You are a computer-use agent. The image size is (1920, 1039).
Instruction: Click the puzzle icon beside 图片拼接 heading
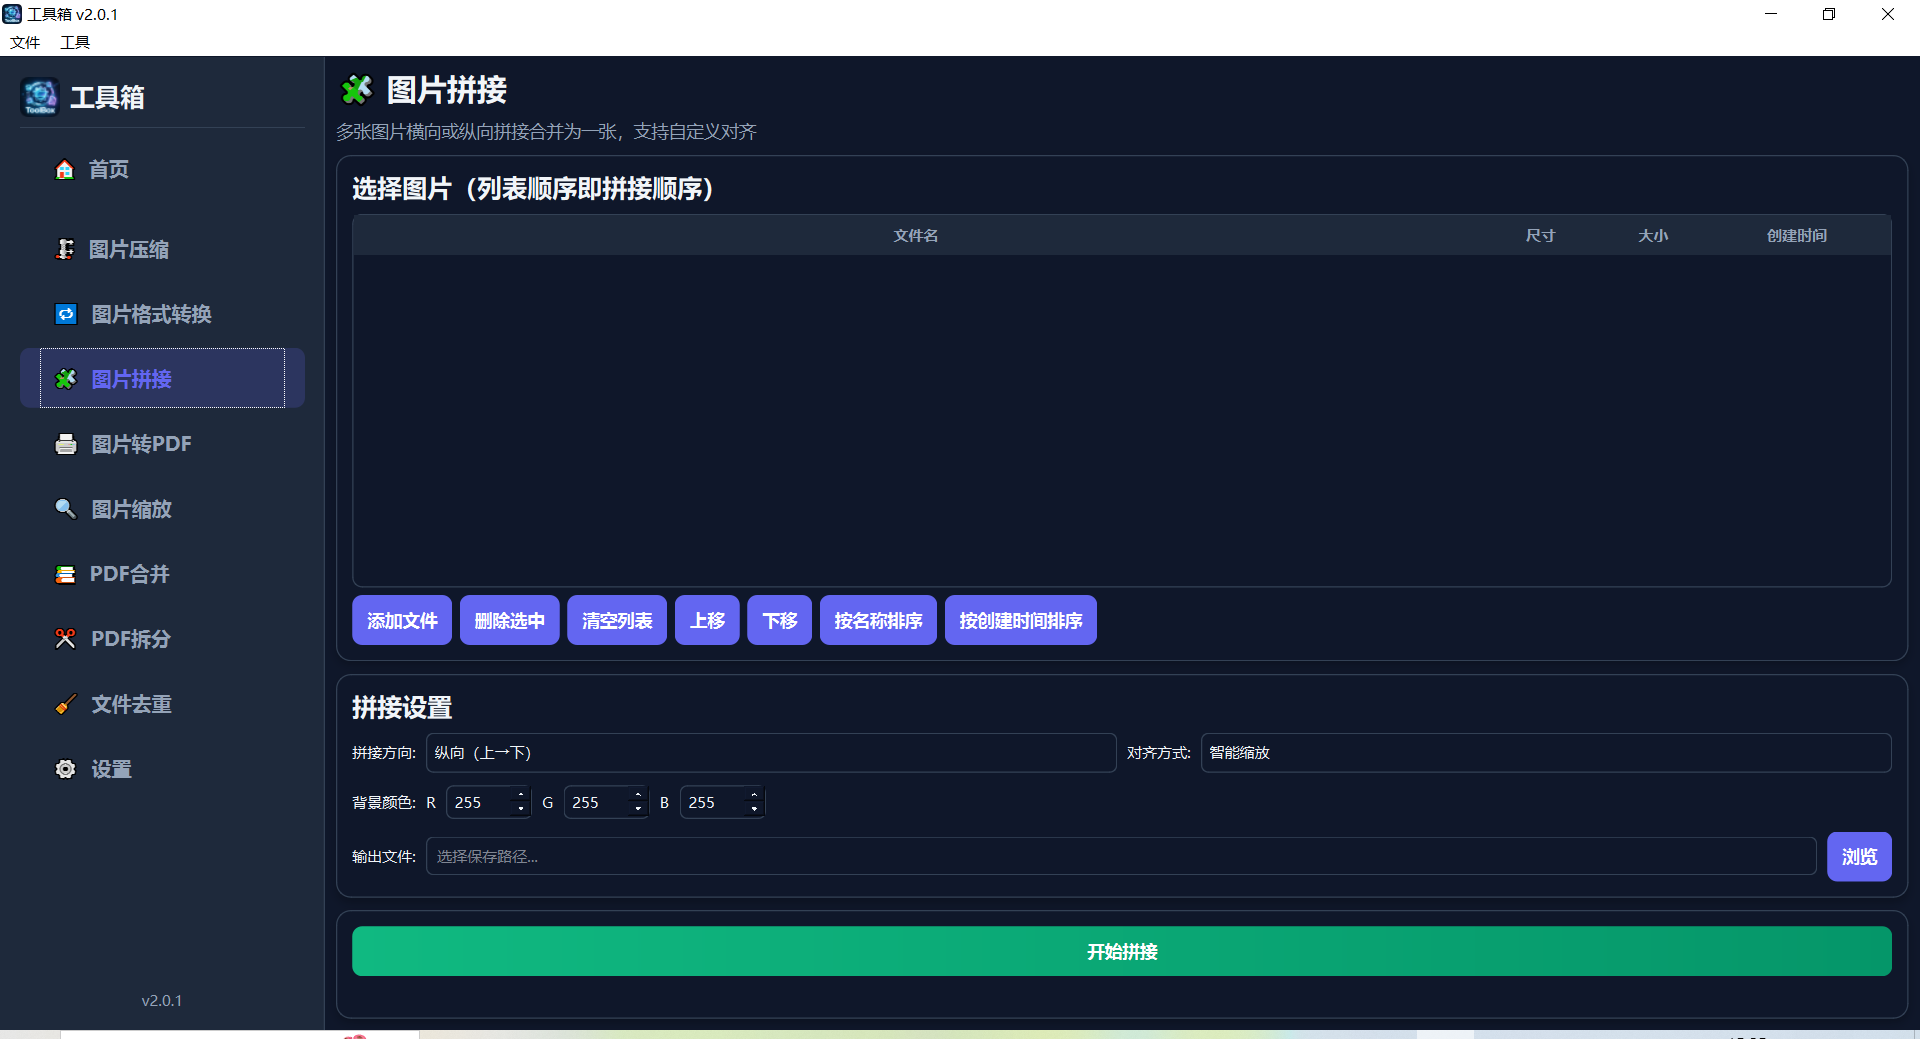click(357, 90)
